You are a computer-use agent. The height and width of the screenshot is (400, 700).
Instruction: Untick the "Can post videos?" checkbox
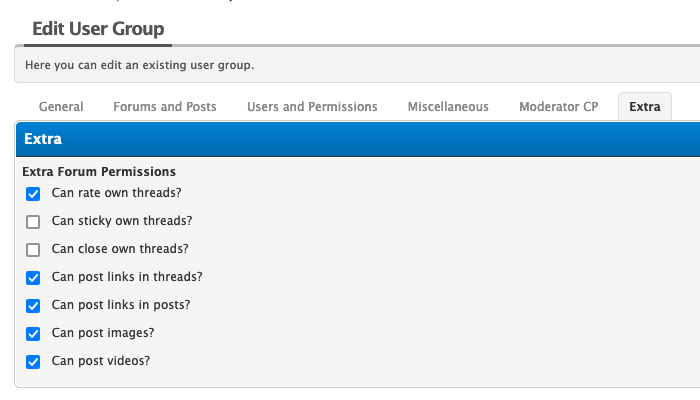click(33, 361)
